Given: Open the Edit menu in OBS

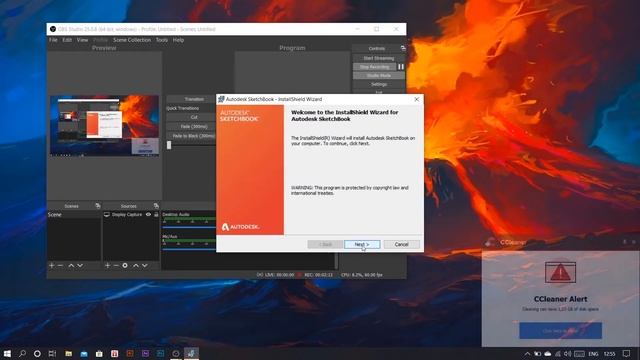Looking at the screenshot, I should pos(67,40).
